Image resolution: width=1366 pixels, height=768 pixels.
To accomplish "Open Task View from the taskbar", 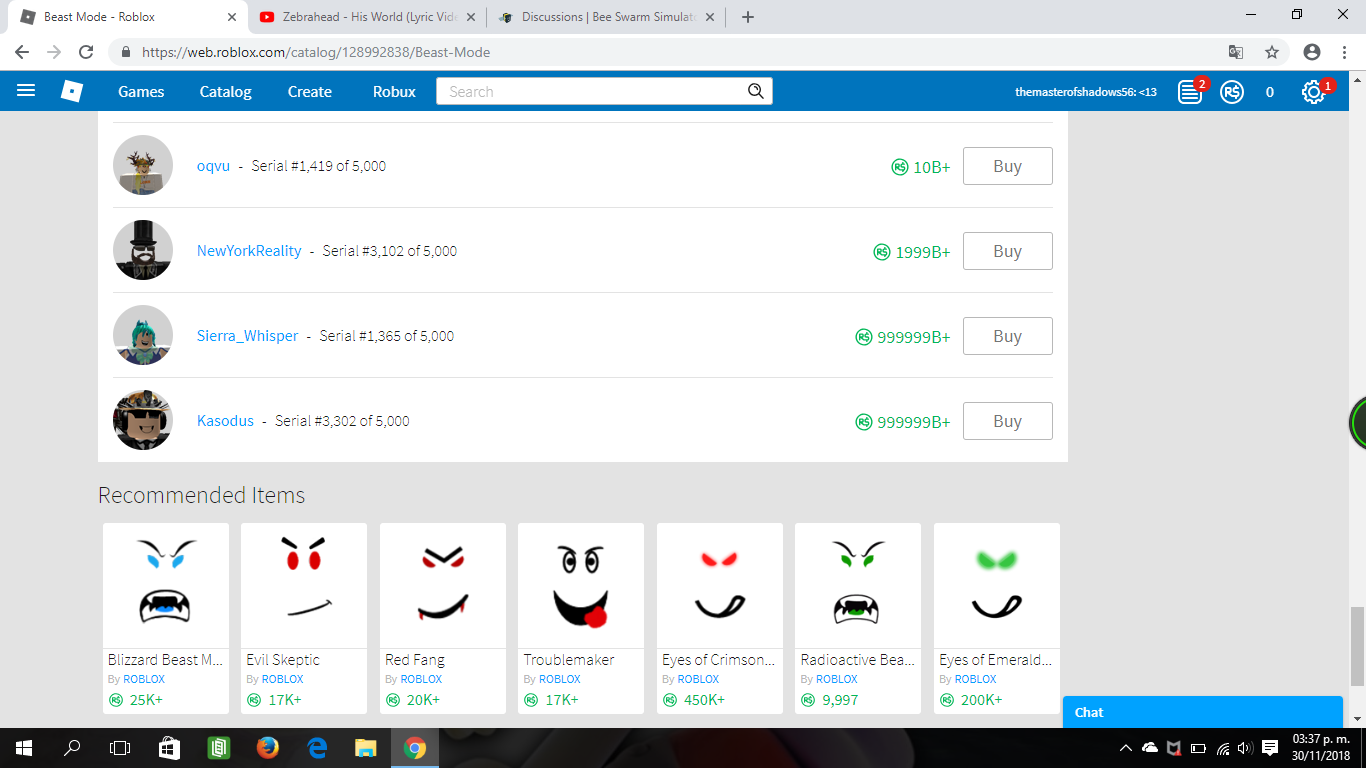I will pos(120,748).
